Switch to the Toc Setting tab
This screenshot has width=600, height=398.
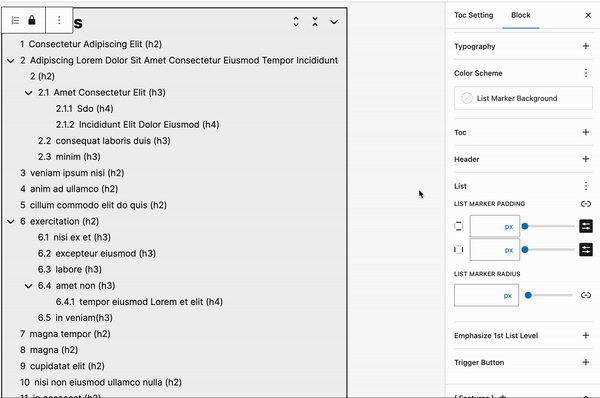[473, 15]
